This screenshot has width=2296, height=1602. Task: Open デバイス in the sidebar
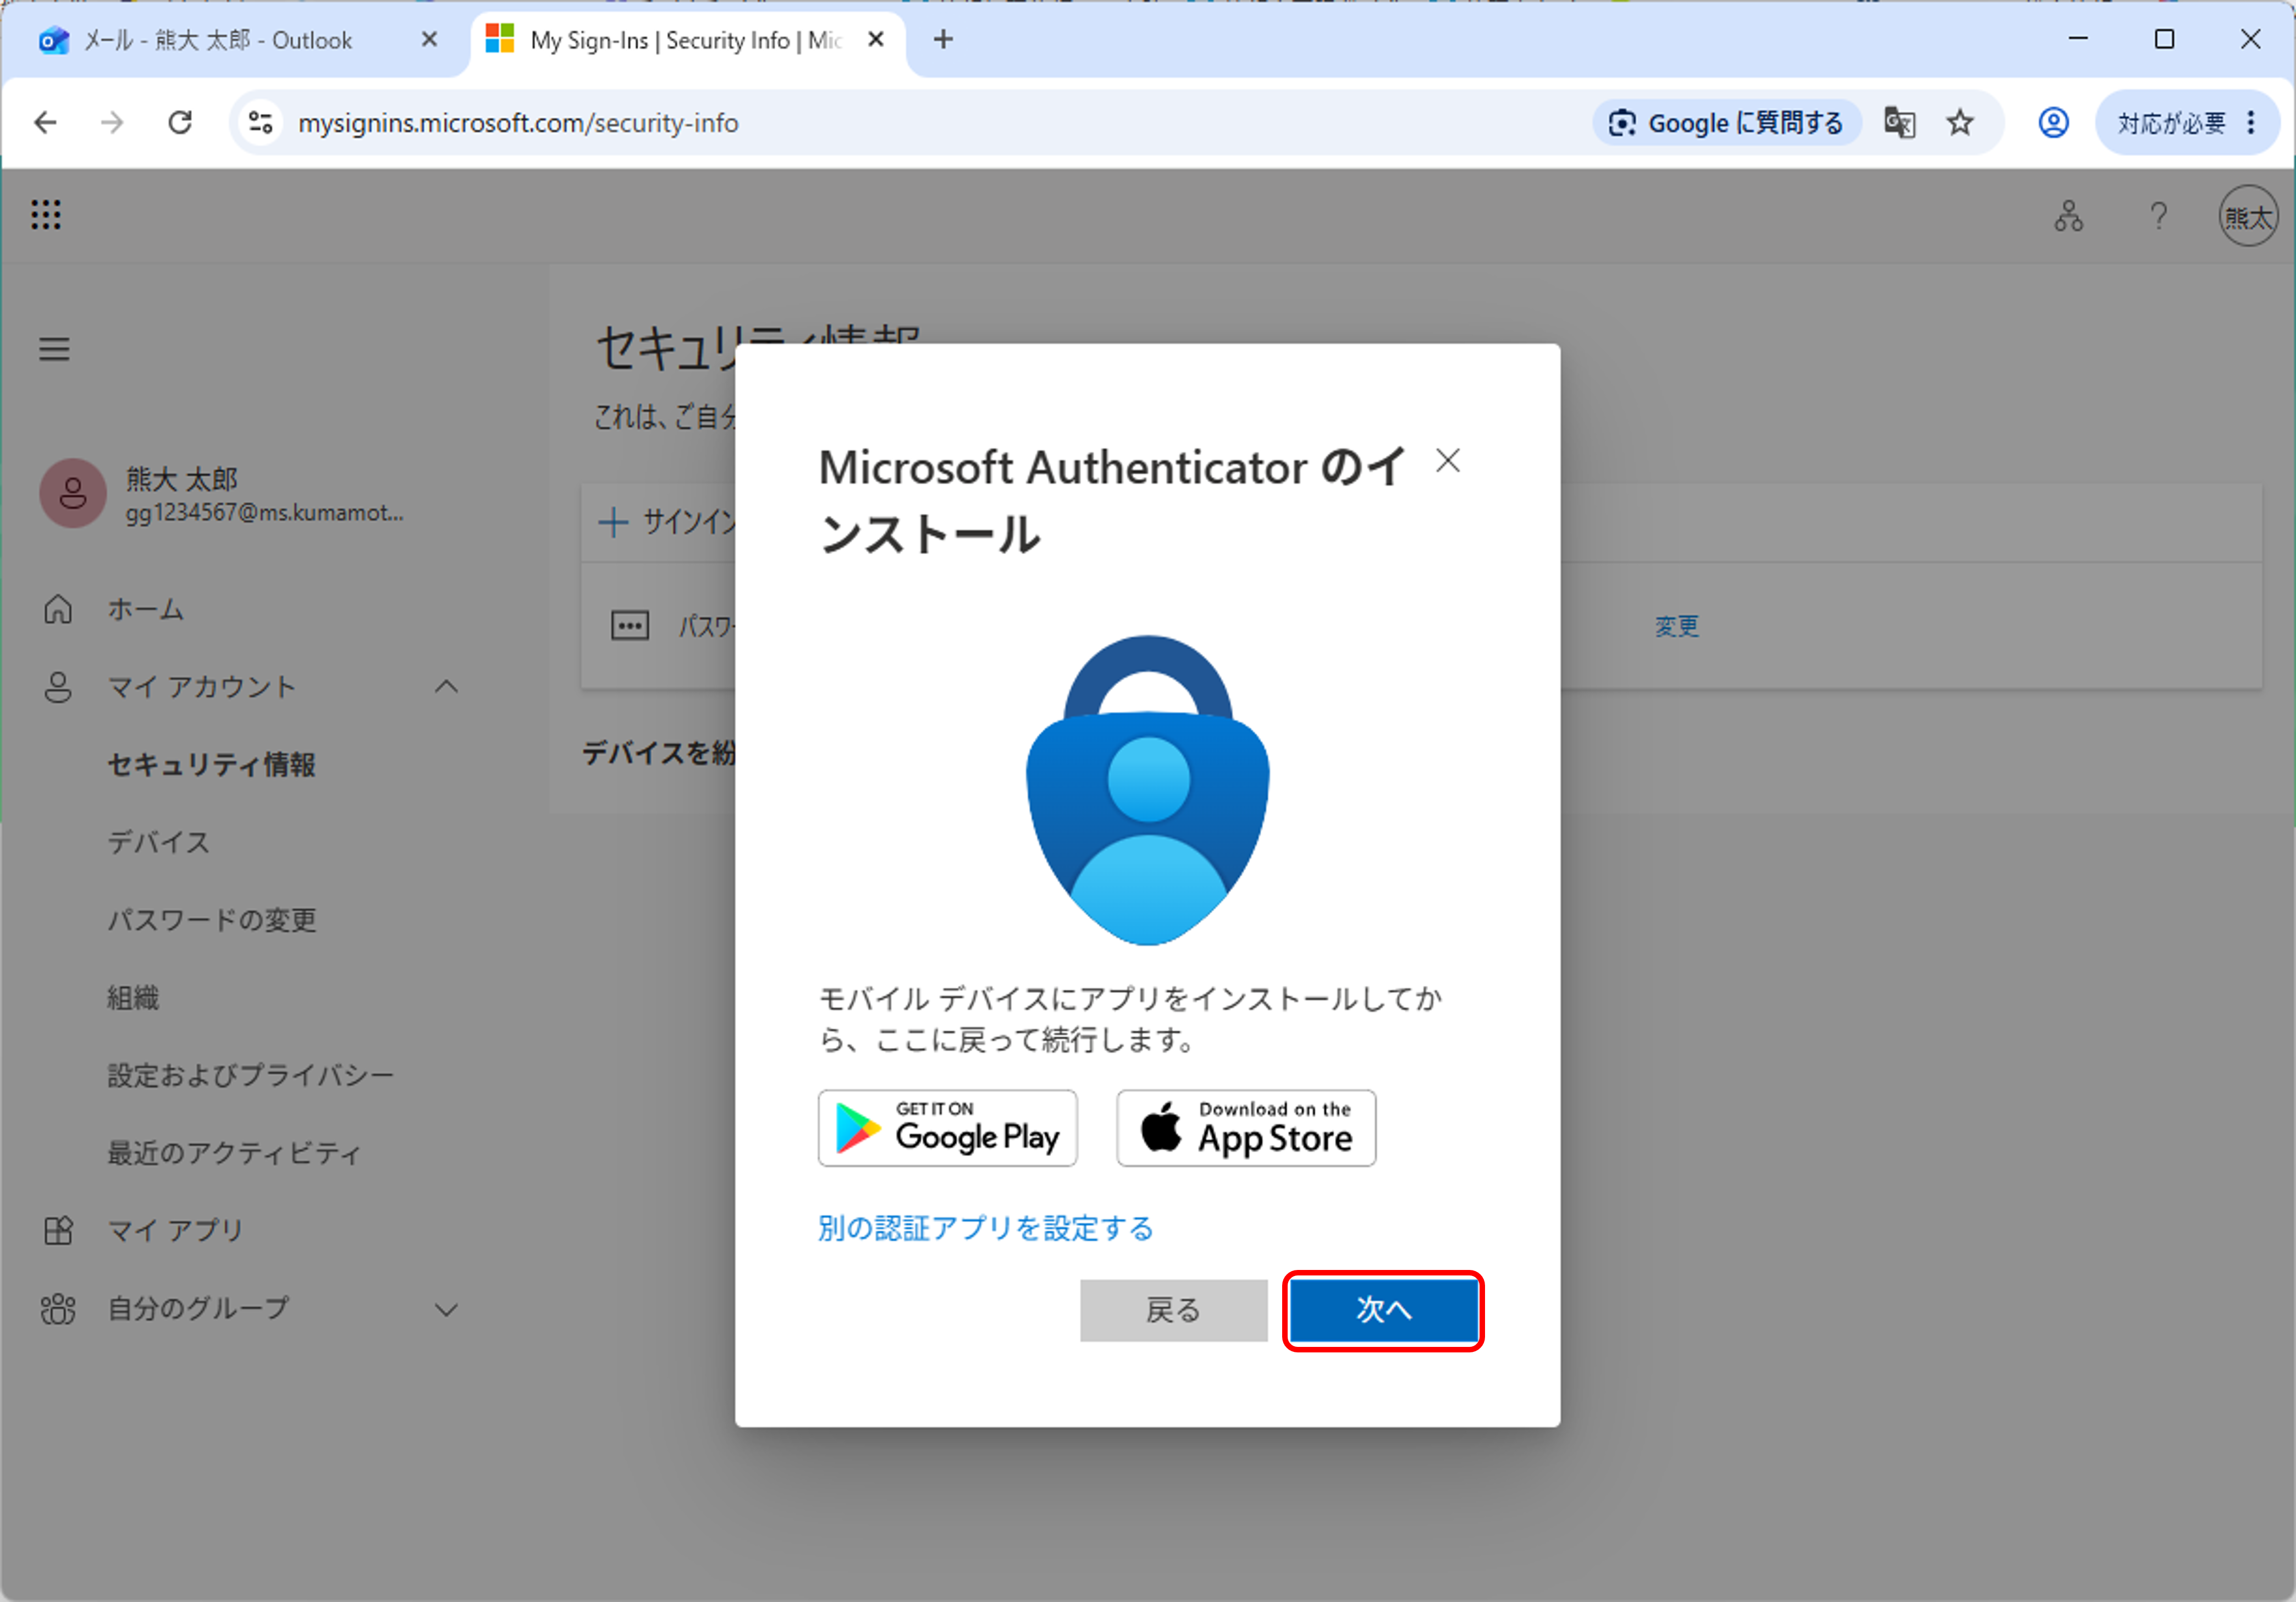tap(158, 843)
